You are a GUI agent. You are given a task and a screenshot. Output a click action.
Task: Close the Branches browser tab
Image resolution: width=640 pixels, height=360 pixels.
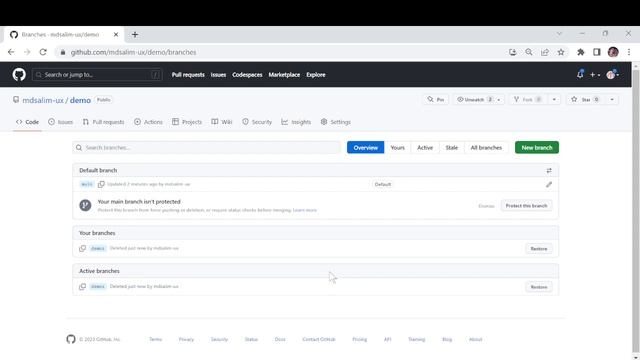(116, 35)
